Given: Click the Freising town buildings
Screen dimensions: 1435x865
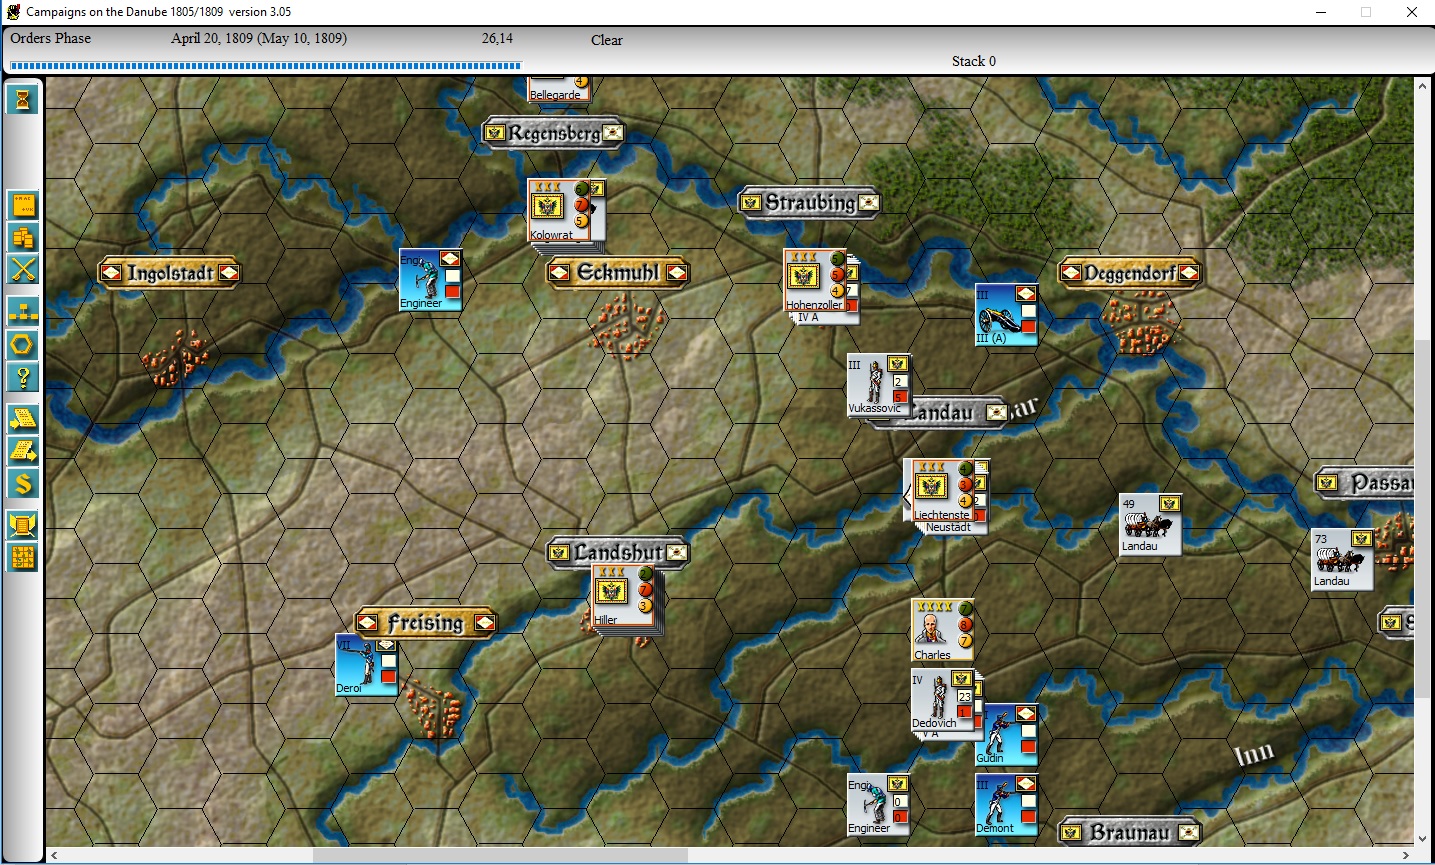Looking at the screenshot, I should pos(435,707).
